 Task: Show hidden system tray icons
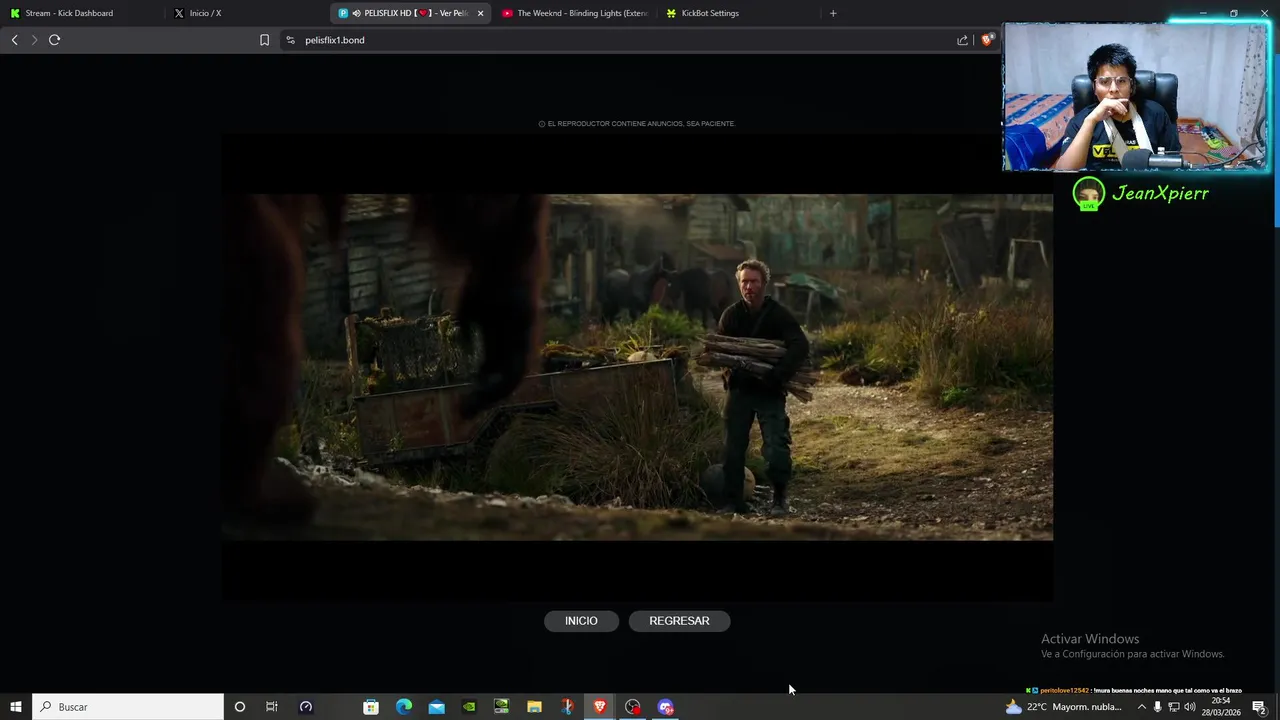[1142, 707]
